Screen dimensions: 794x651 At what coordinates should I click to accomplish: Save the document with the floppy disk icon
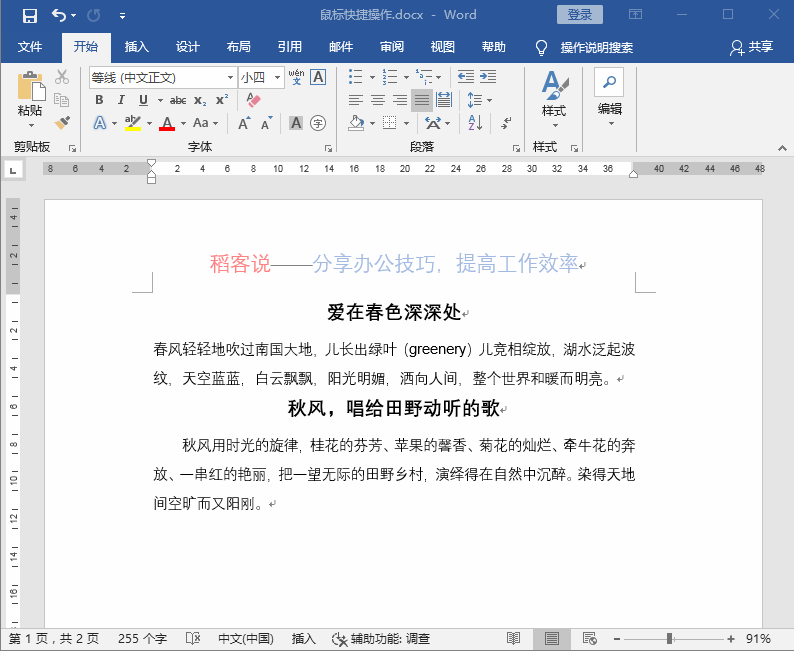tap(30, 16)
